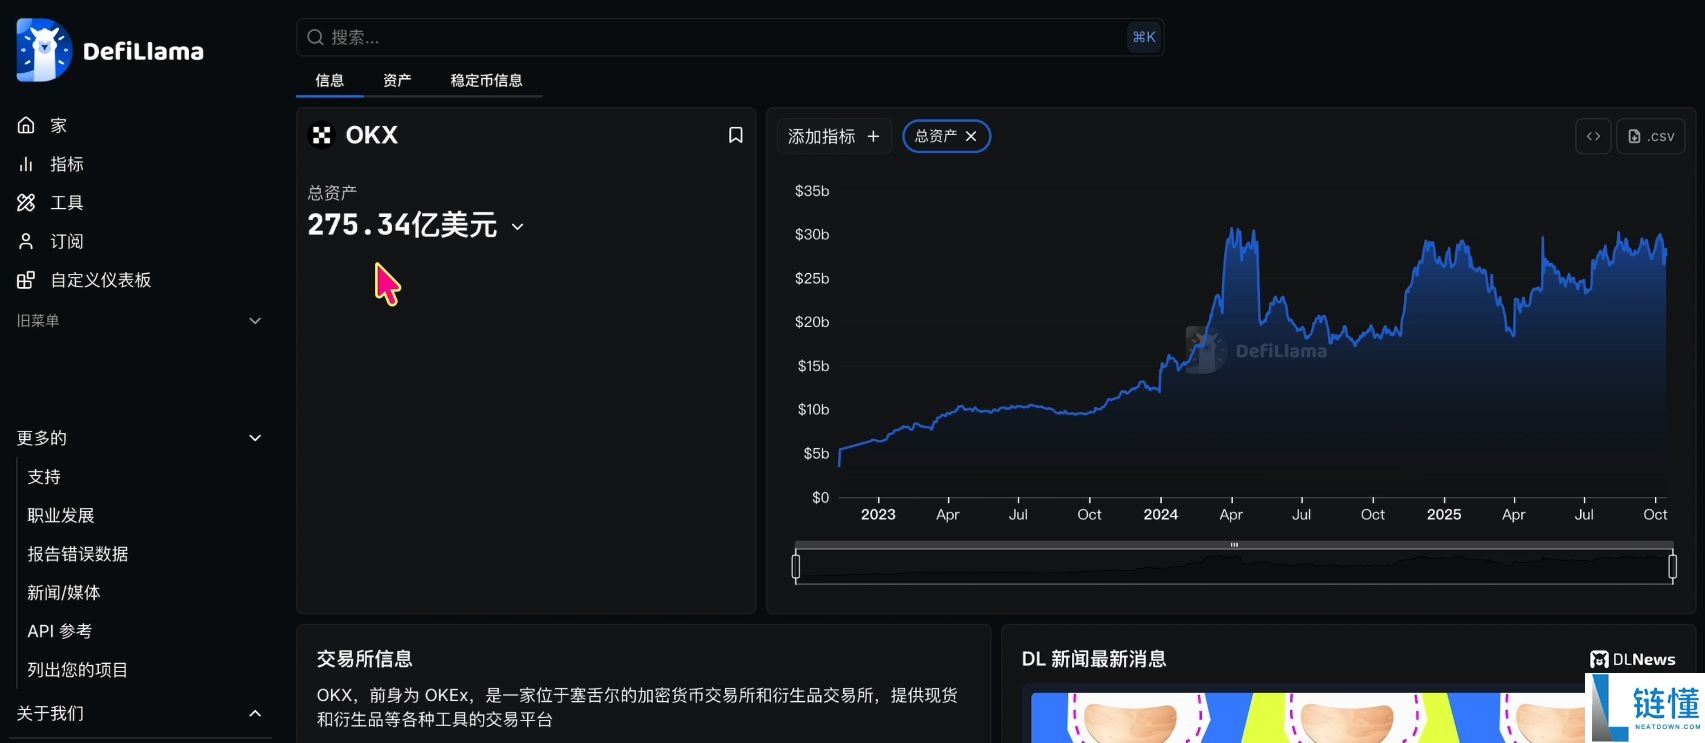This screenshot has width=1705, height=743.
Task: Click the right range slider handle
Action: [x=1672, y=567]
